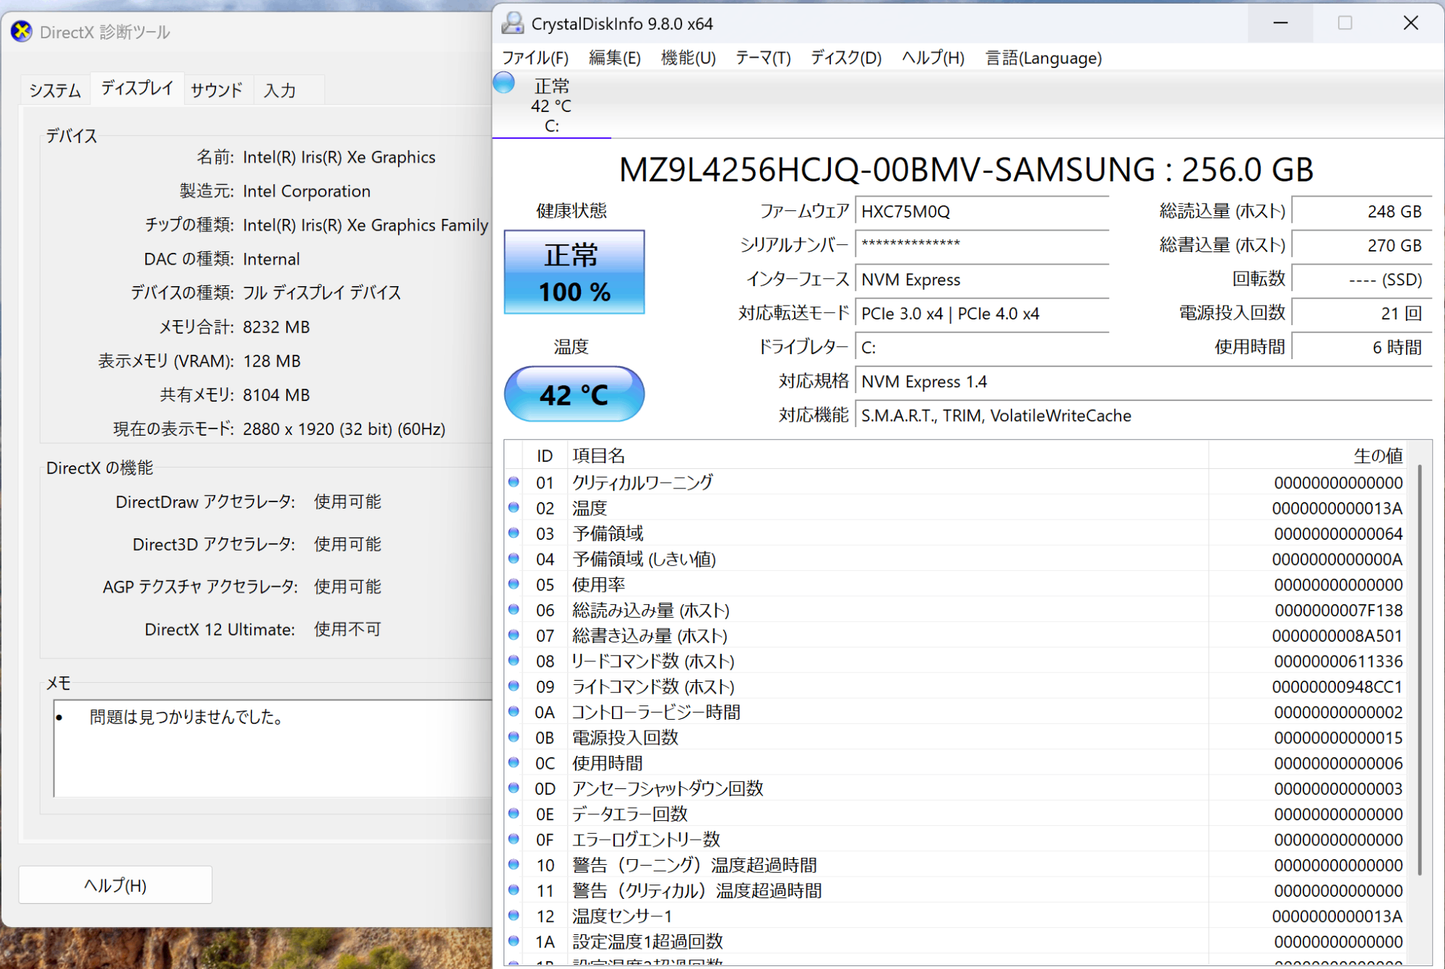Click the 正常 100 % health status button

click(574, 272)
